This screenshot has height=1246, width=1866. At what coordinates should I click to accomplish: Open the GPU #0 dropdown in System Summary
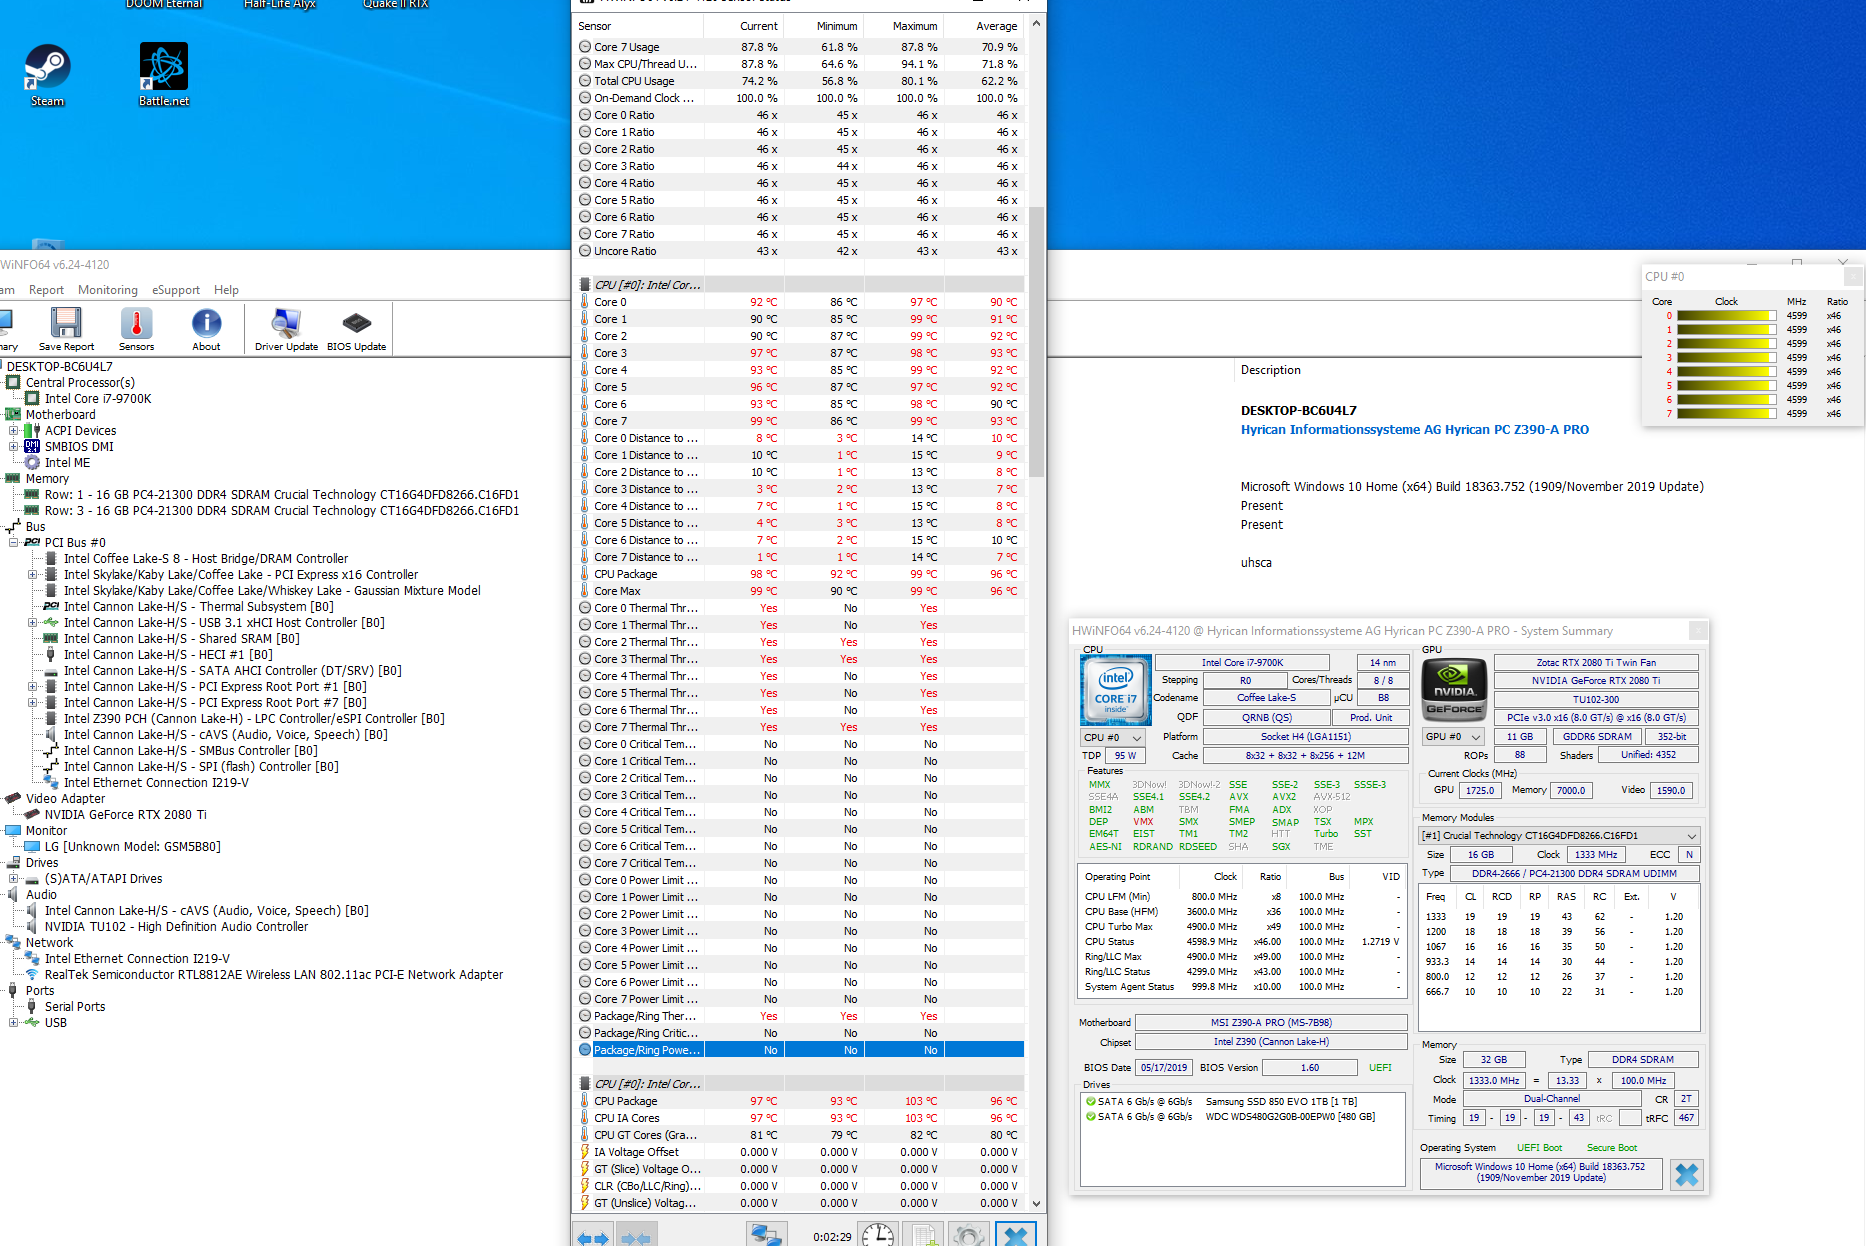tap(1453, 737)
